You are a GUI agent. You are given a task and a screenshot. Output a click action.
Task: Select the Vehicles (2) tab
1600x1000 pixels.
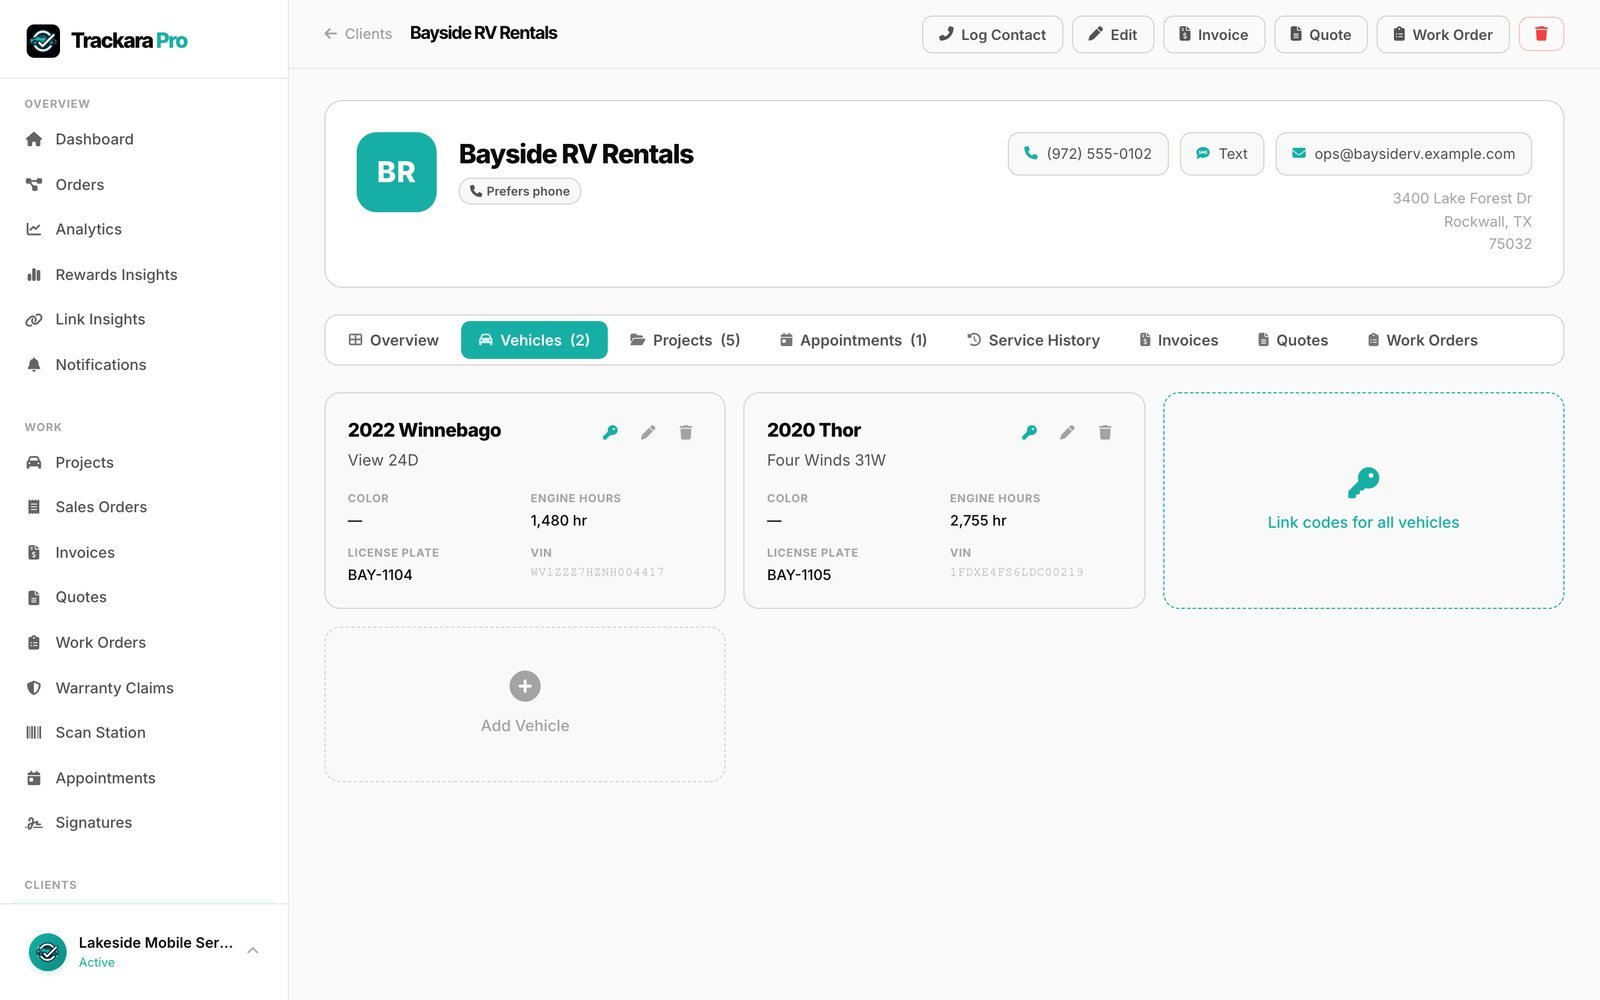(534, 340)
